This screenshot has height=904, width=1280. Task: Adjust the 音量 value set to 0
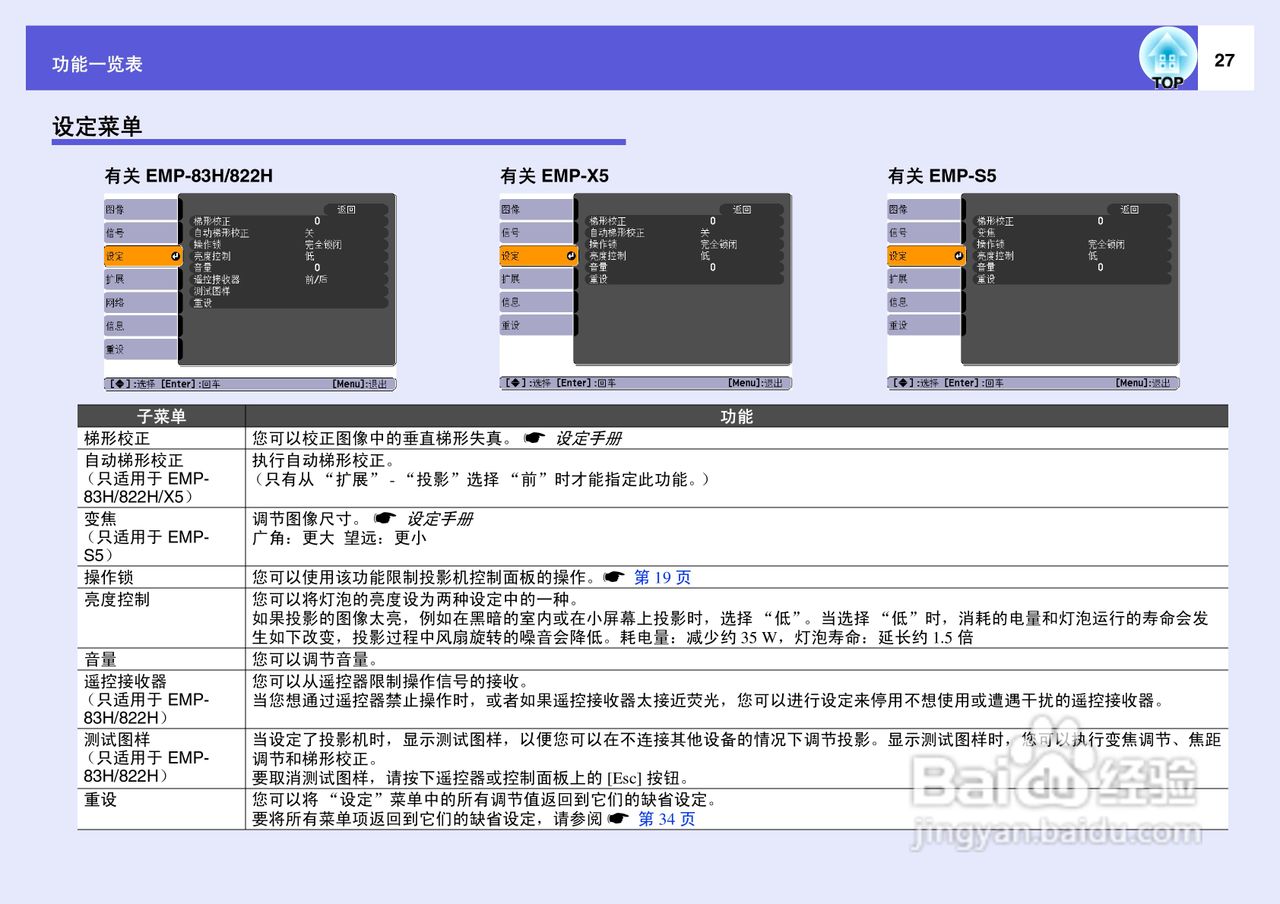[205, 266]
